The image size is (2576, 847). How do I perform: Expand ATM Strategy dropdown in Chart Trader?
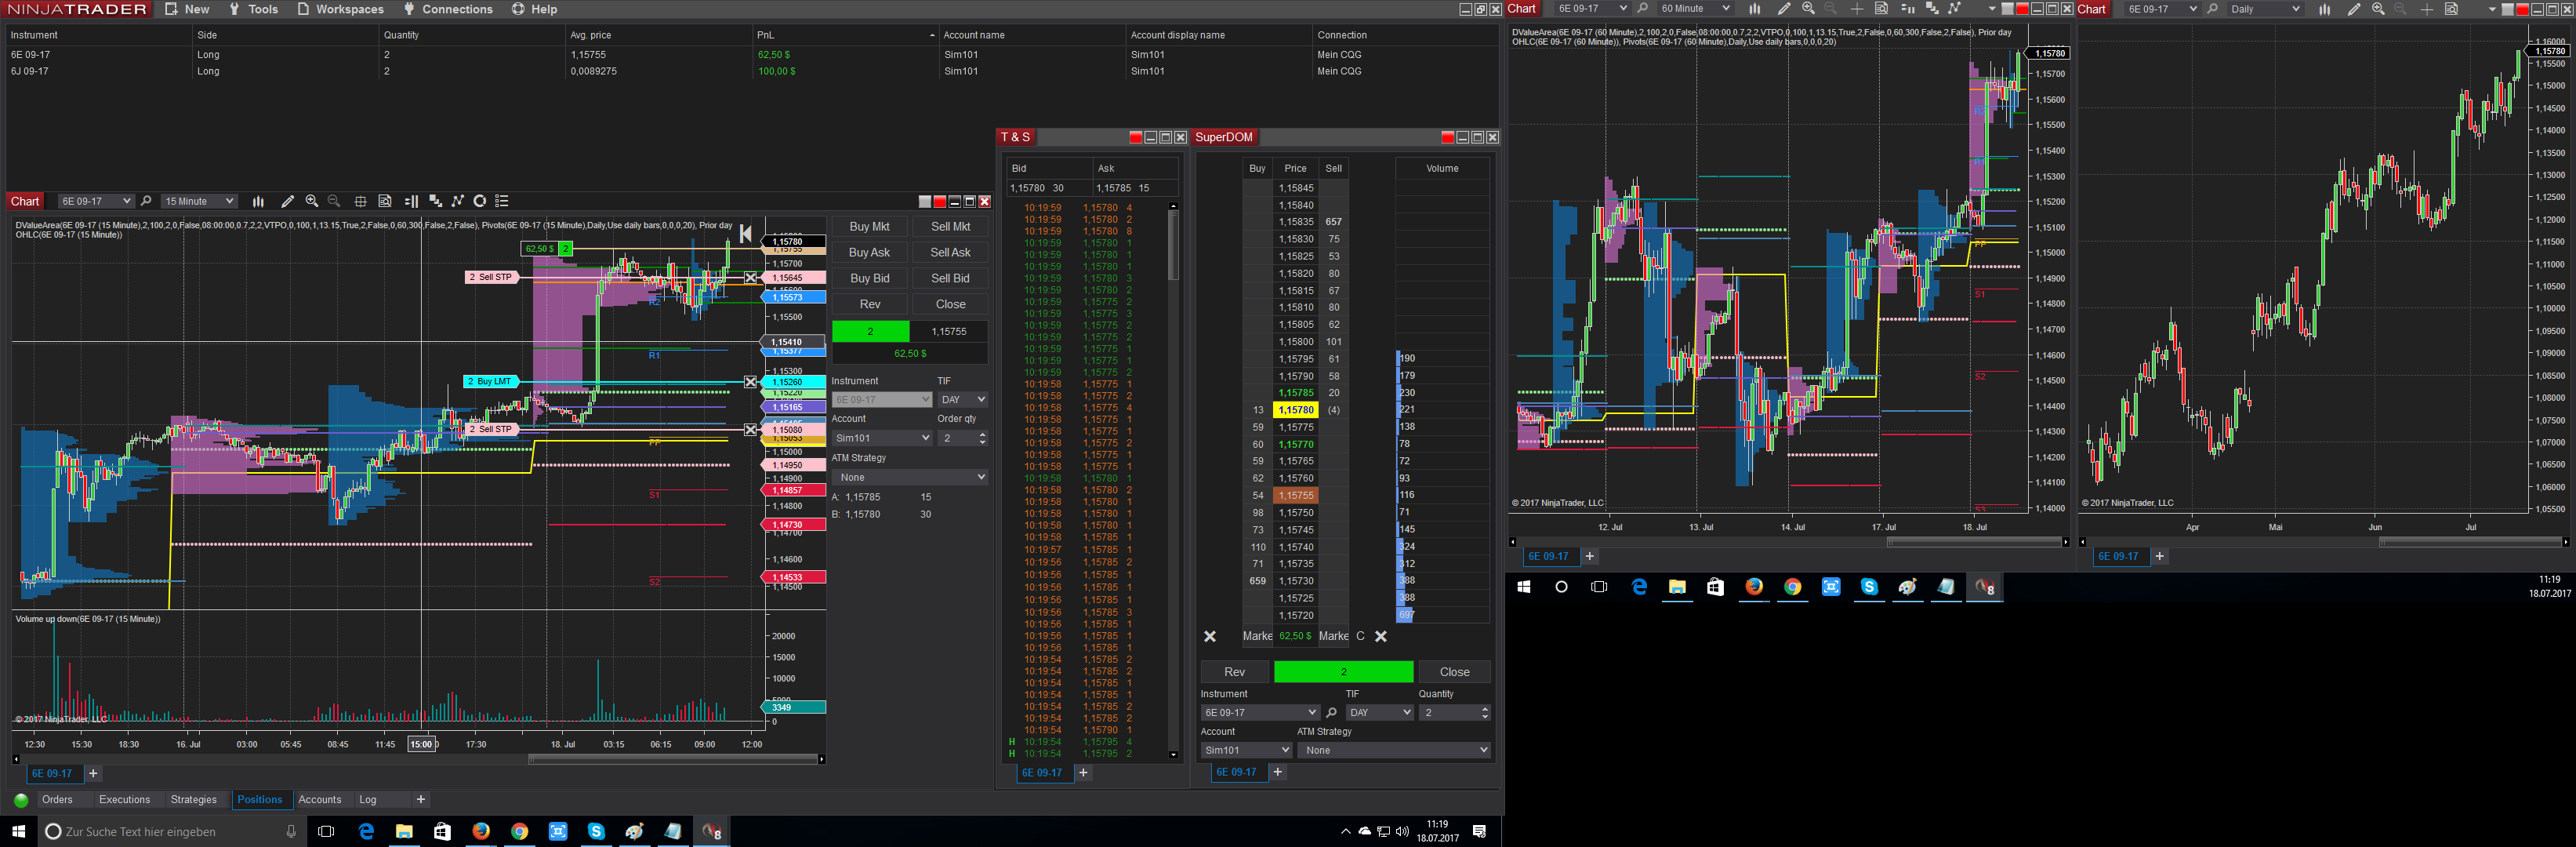pos(910,478)
